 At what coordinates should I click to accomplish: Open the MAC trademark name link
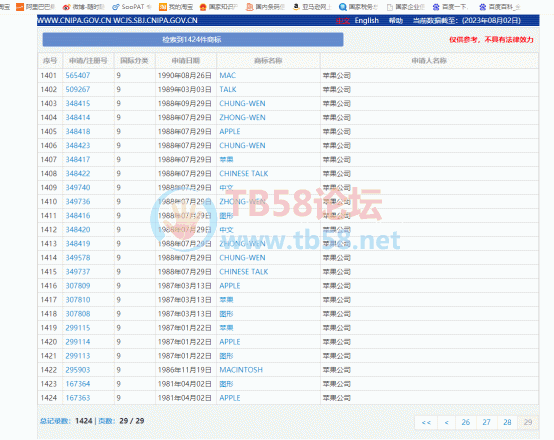(x=228, y=75)
